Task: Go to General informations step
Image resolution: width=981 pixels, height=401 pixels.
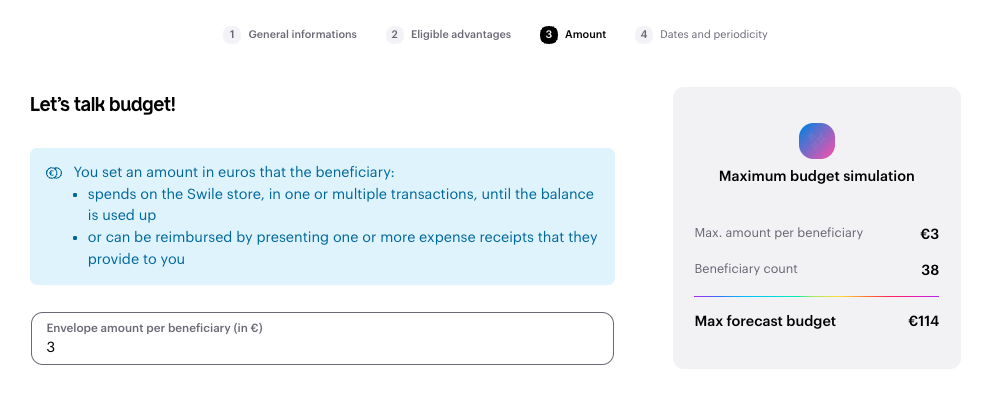Action: [x=302, y=35]
